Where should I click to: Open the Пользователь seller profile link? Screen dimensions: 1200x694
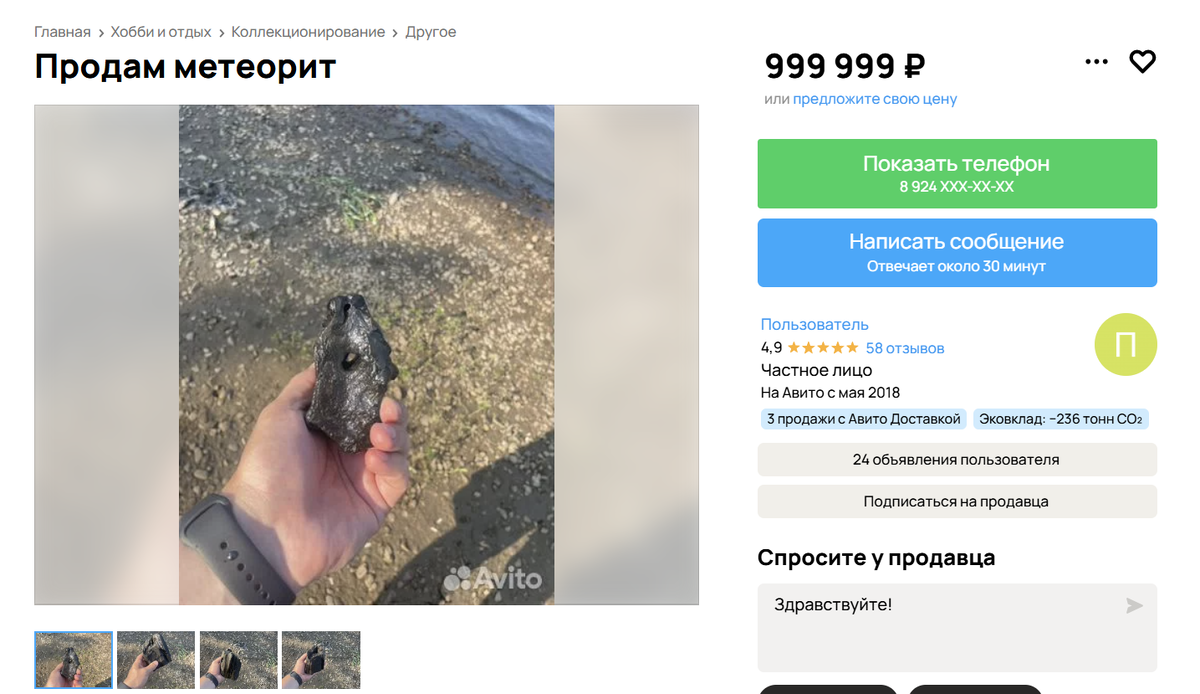click(x=815, y=324)
